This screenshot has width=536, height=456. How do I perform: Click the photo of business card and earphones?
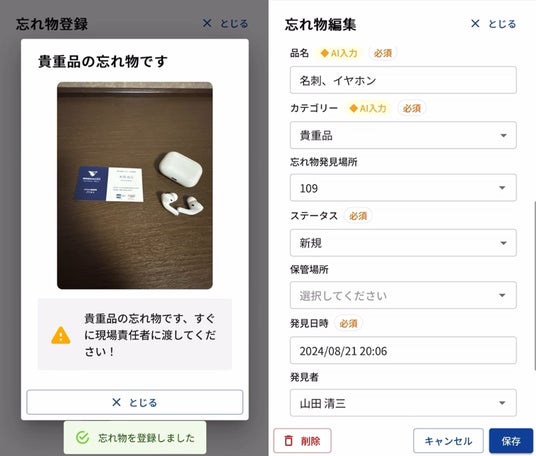(x=135, y=186)
